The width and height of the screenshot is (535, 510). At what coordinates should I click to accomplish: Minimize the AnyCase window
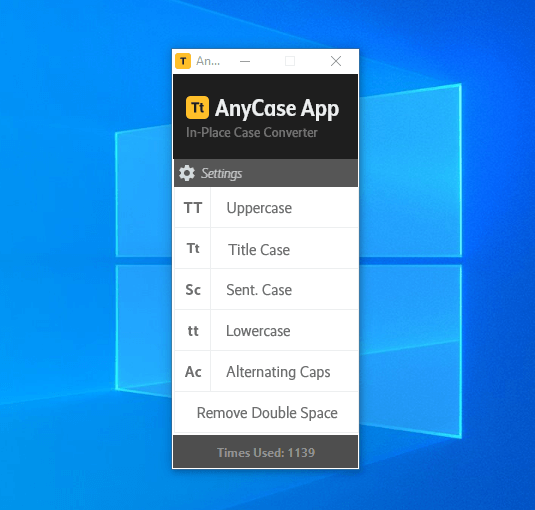[245, 61]
